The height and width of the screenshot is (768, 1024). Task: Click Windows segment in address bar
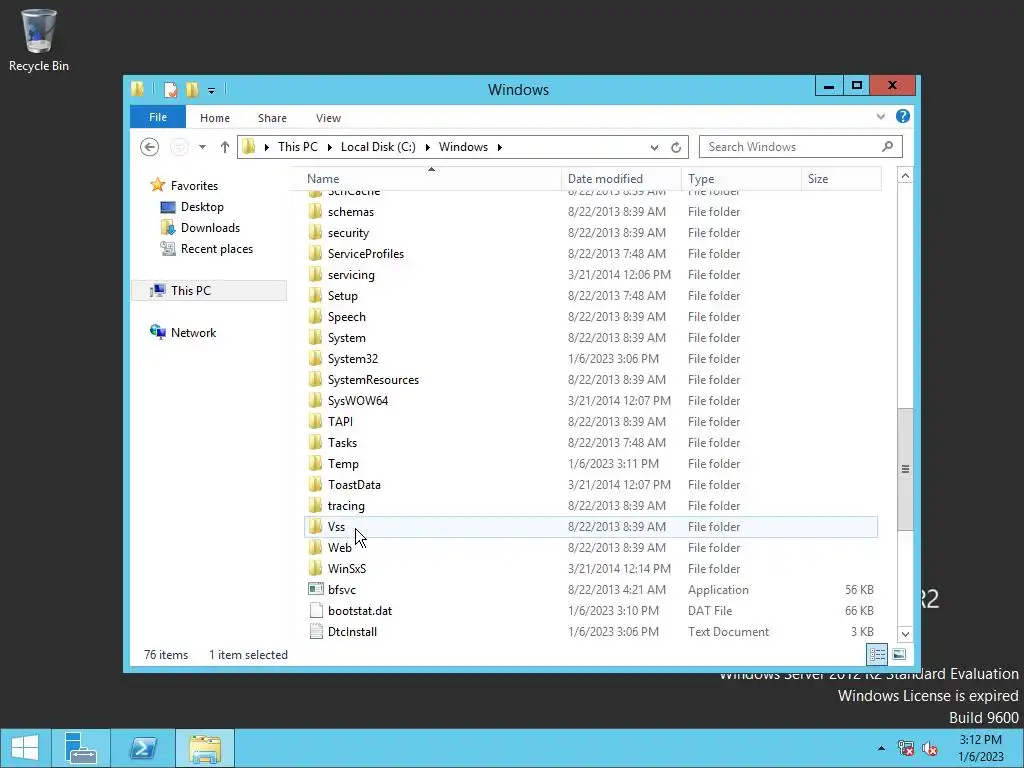463,147
